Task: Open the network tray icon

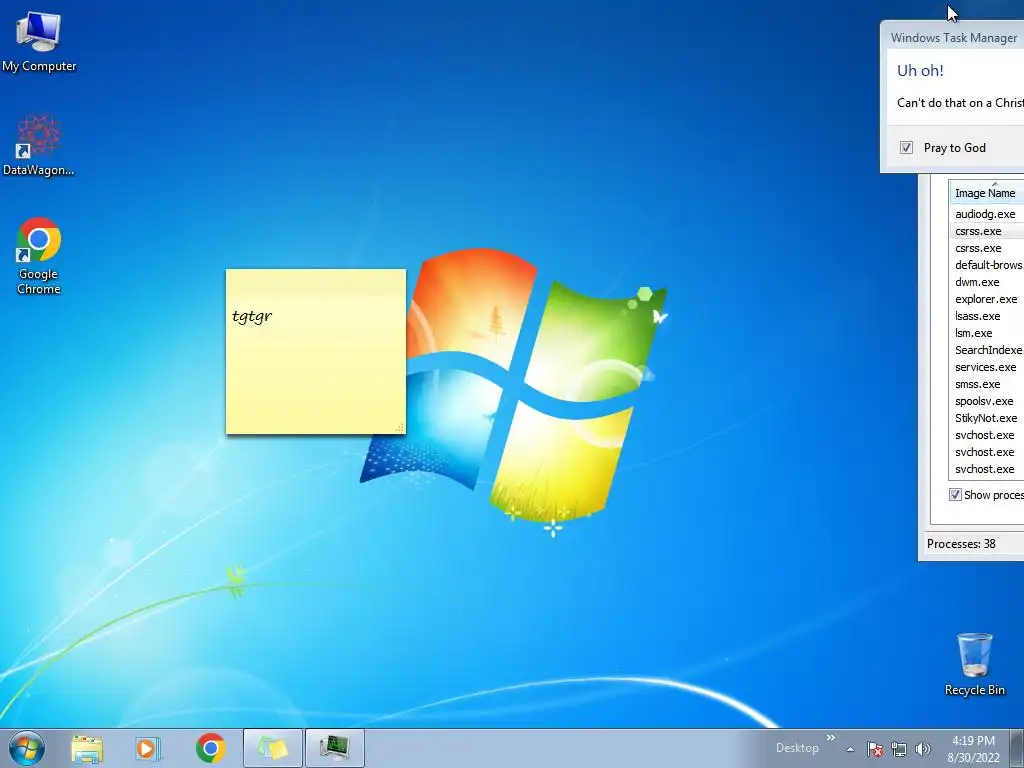Action: coord(899,749)
